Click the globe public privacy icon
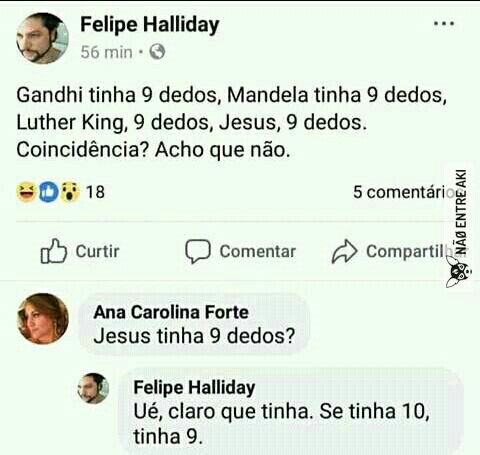The width and height of the screenshot is (480, 455). (x=157, y=52)
